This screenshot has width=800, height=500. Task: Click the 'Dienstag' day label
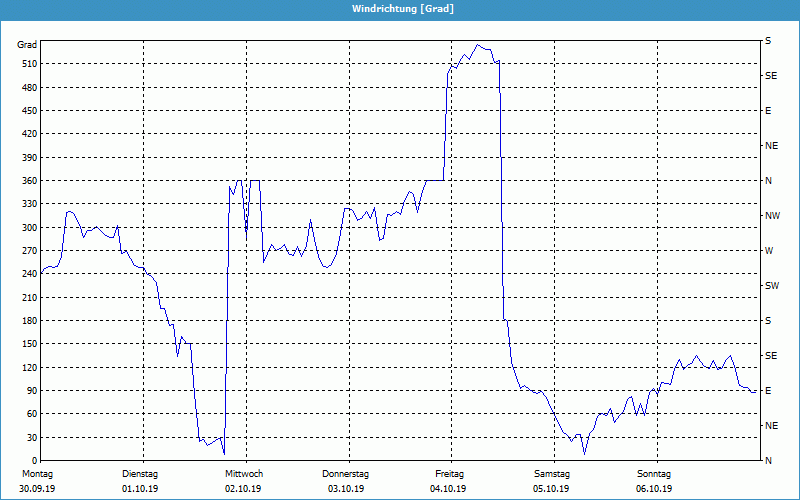tap(140, 474)
